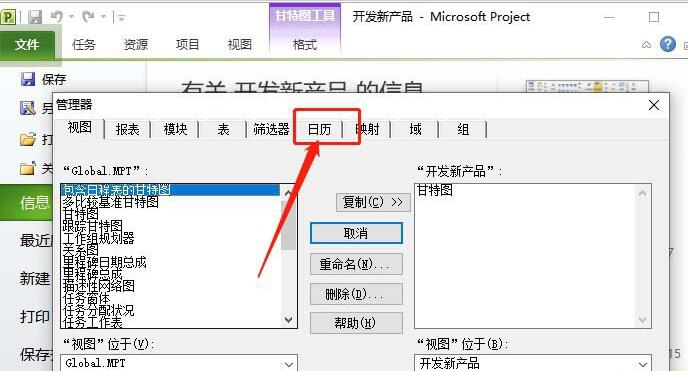Click the up arrow of the 开发新产品 list scrollbar
The width and height of the screenshot is (688, 371).
[x=642, y=193]
